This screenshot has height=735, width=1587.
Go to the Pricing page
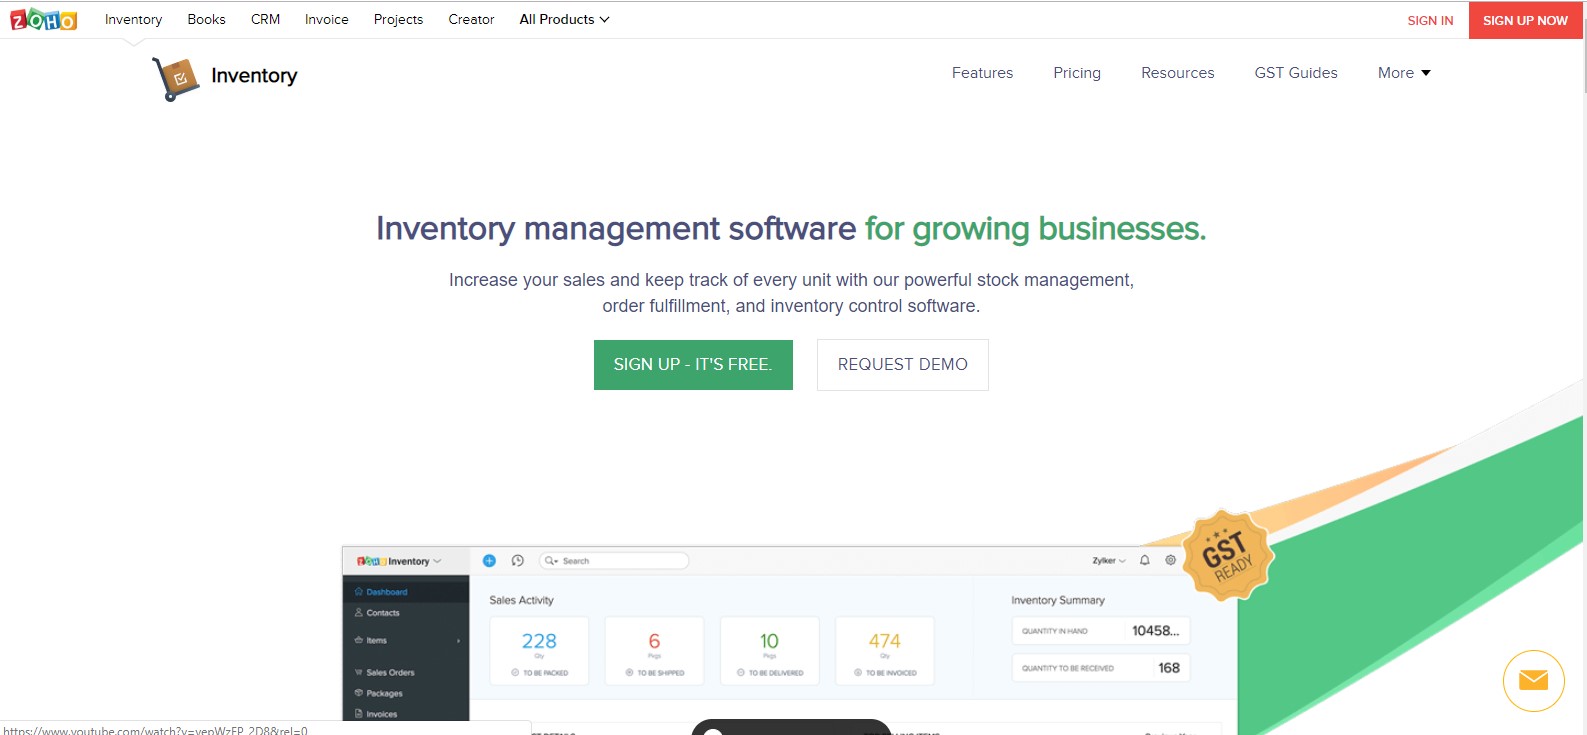(1077, 73)
